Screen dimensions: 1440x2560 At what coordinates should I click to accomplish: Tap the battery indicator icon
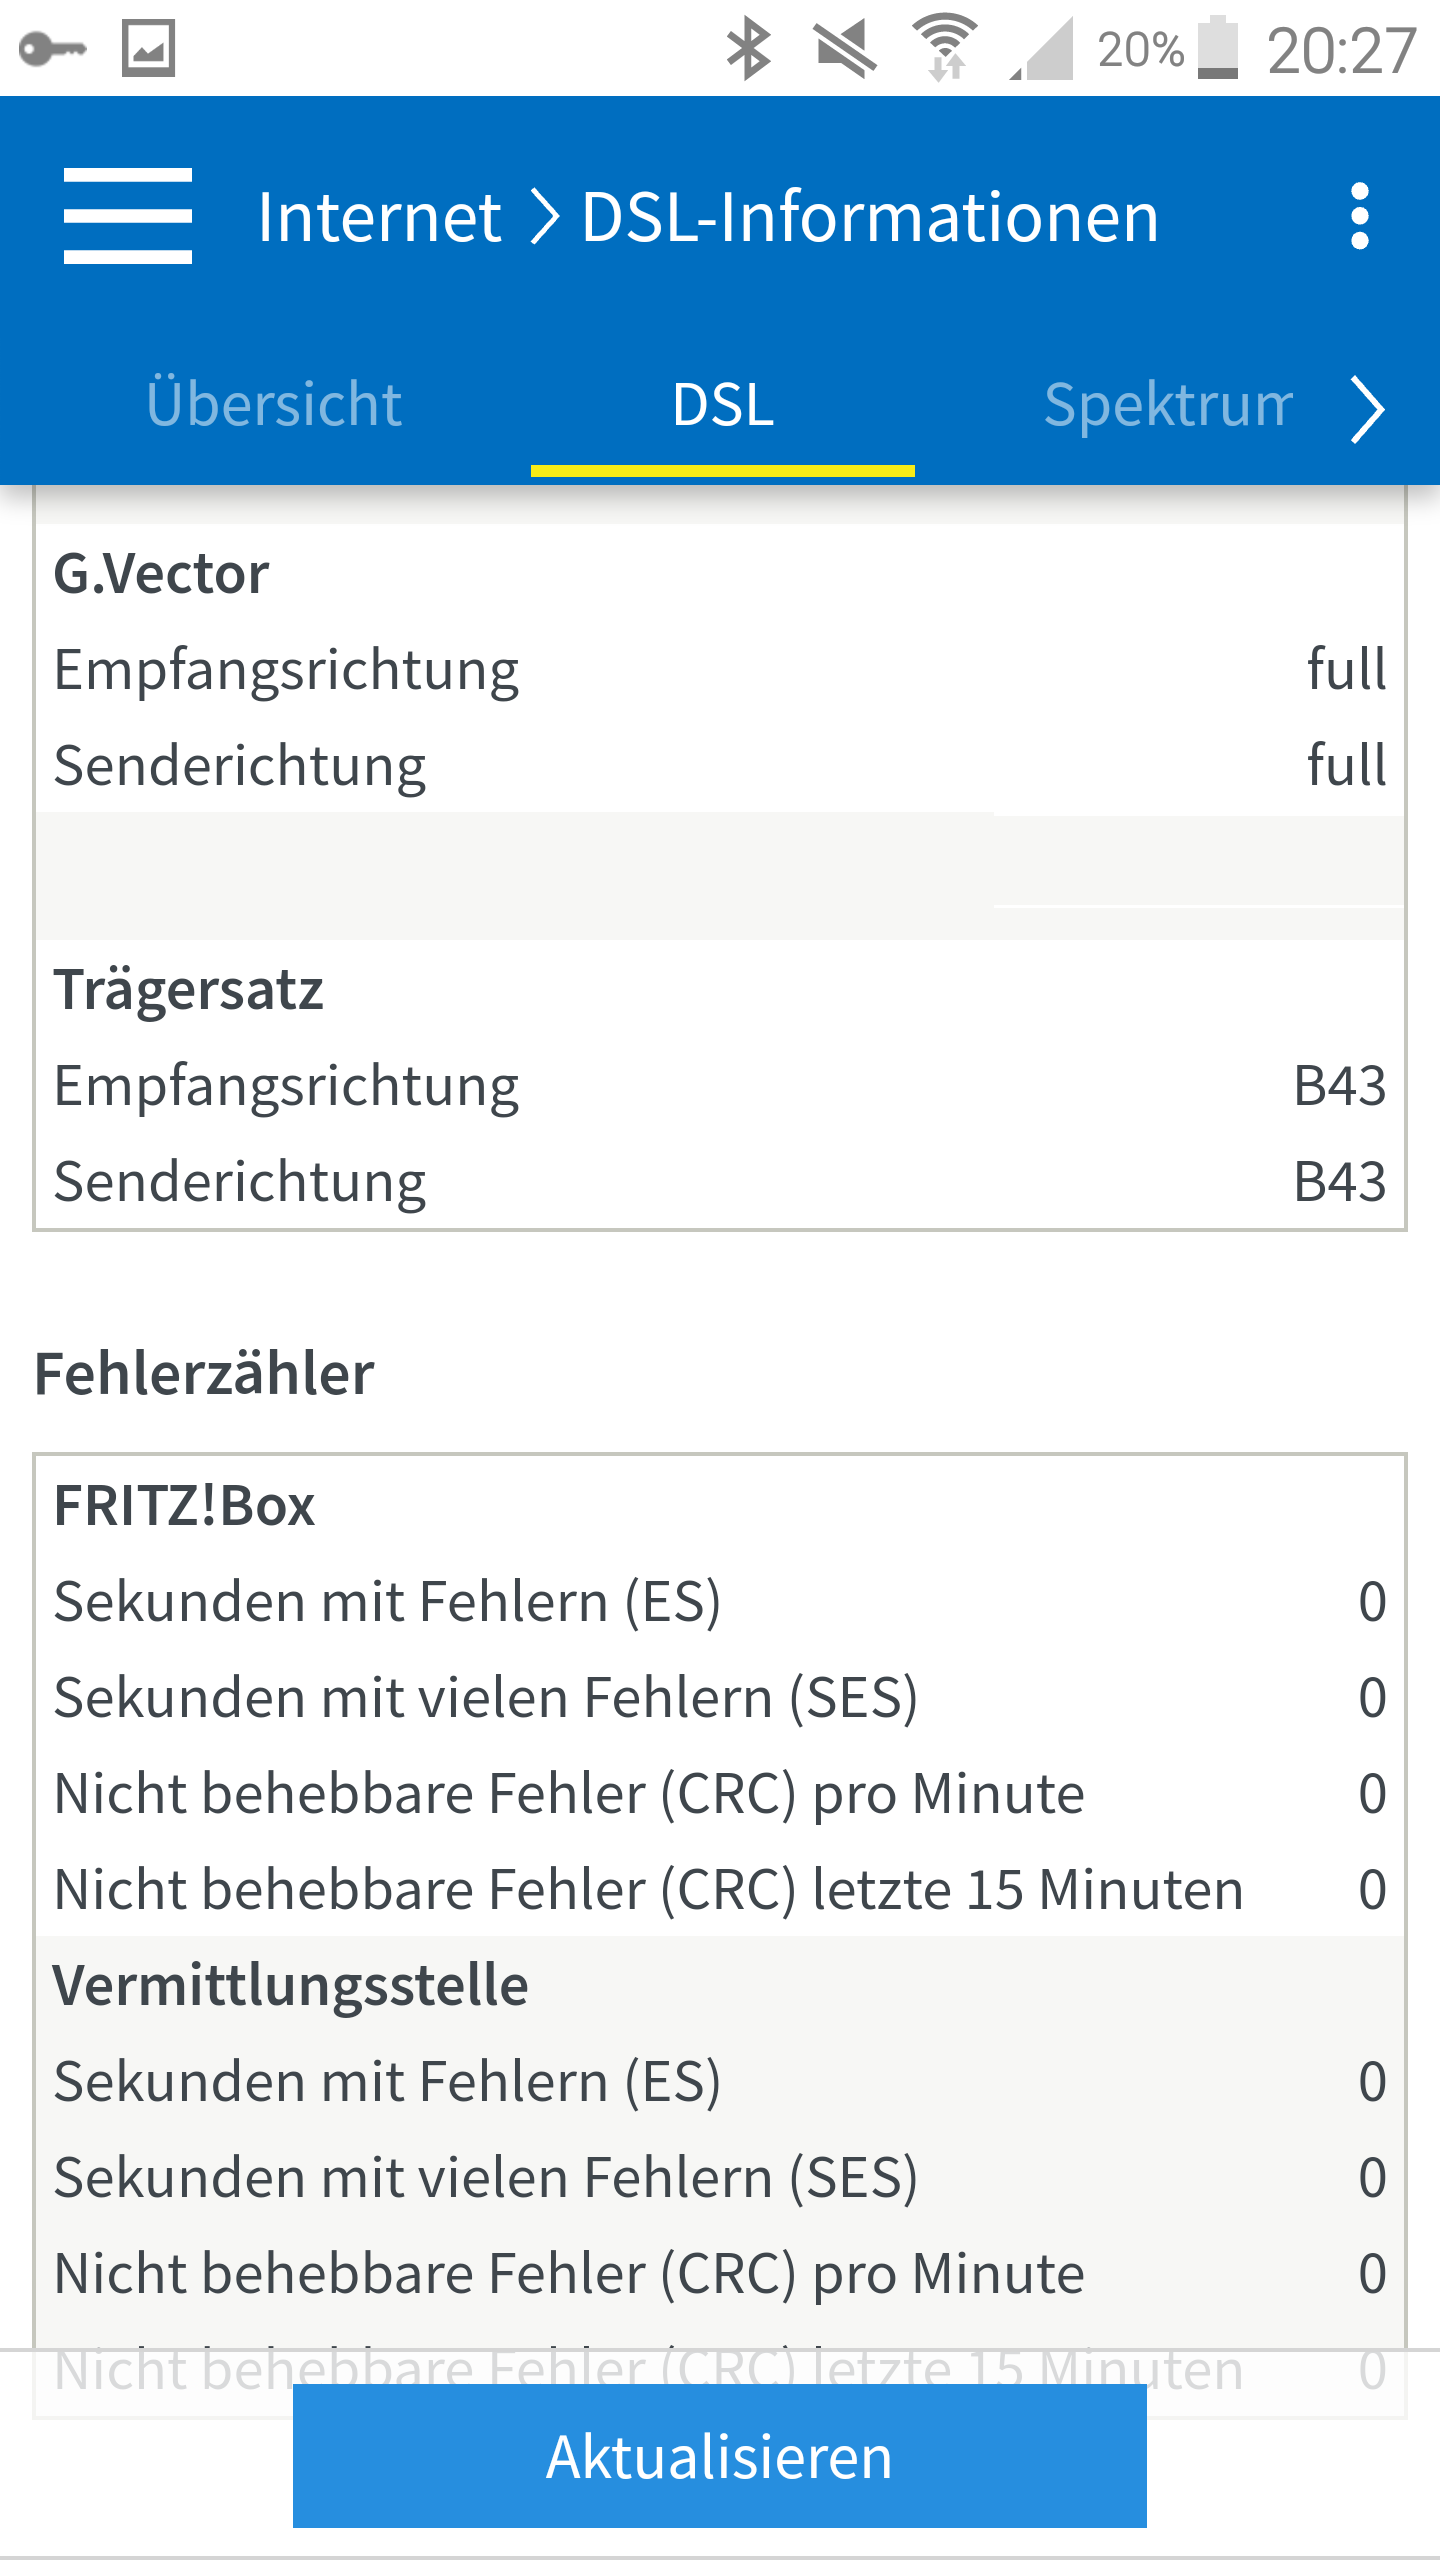pyautogui.click(x=1217, y=48)
